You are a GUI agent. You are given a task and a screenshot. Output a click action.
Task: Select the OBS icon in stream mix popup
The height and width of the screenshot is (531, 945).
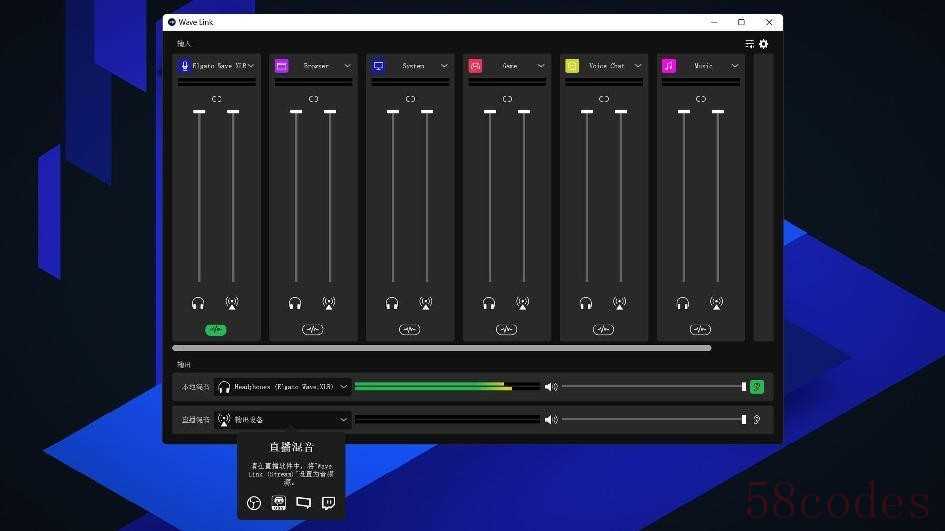(254, 503)
